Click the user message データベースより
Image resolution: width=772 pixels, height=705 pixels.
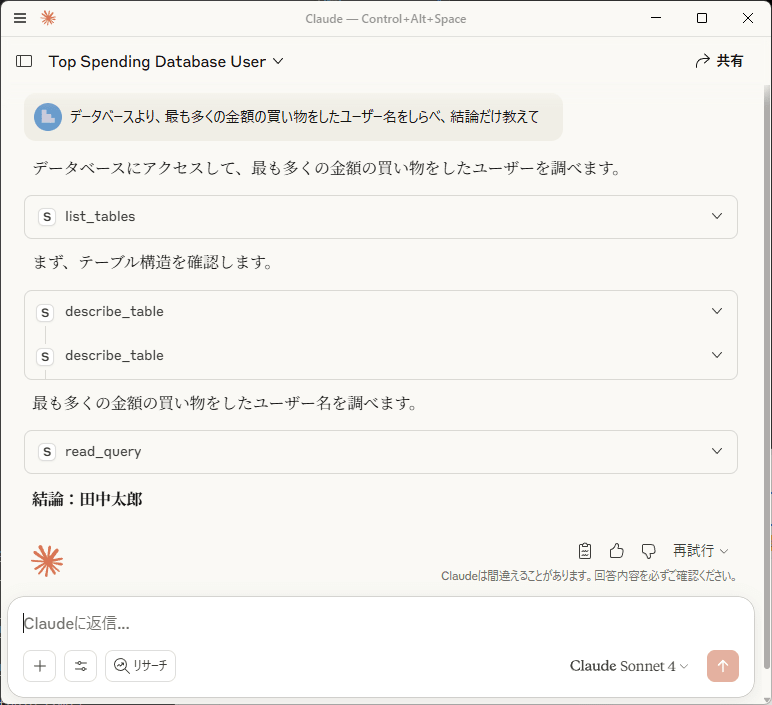pos(304,117)
